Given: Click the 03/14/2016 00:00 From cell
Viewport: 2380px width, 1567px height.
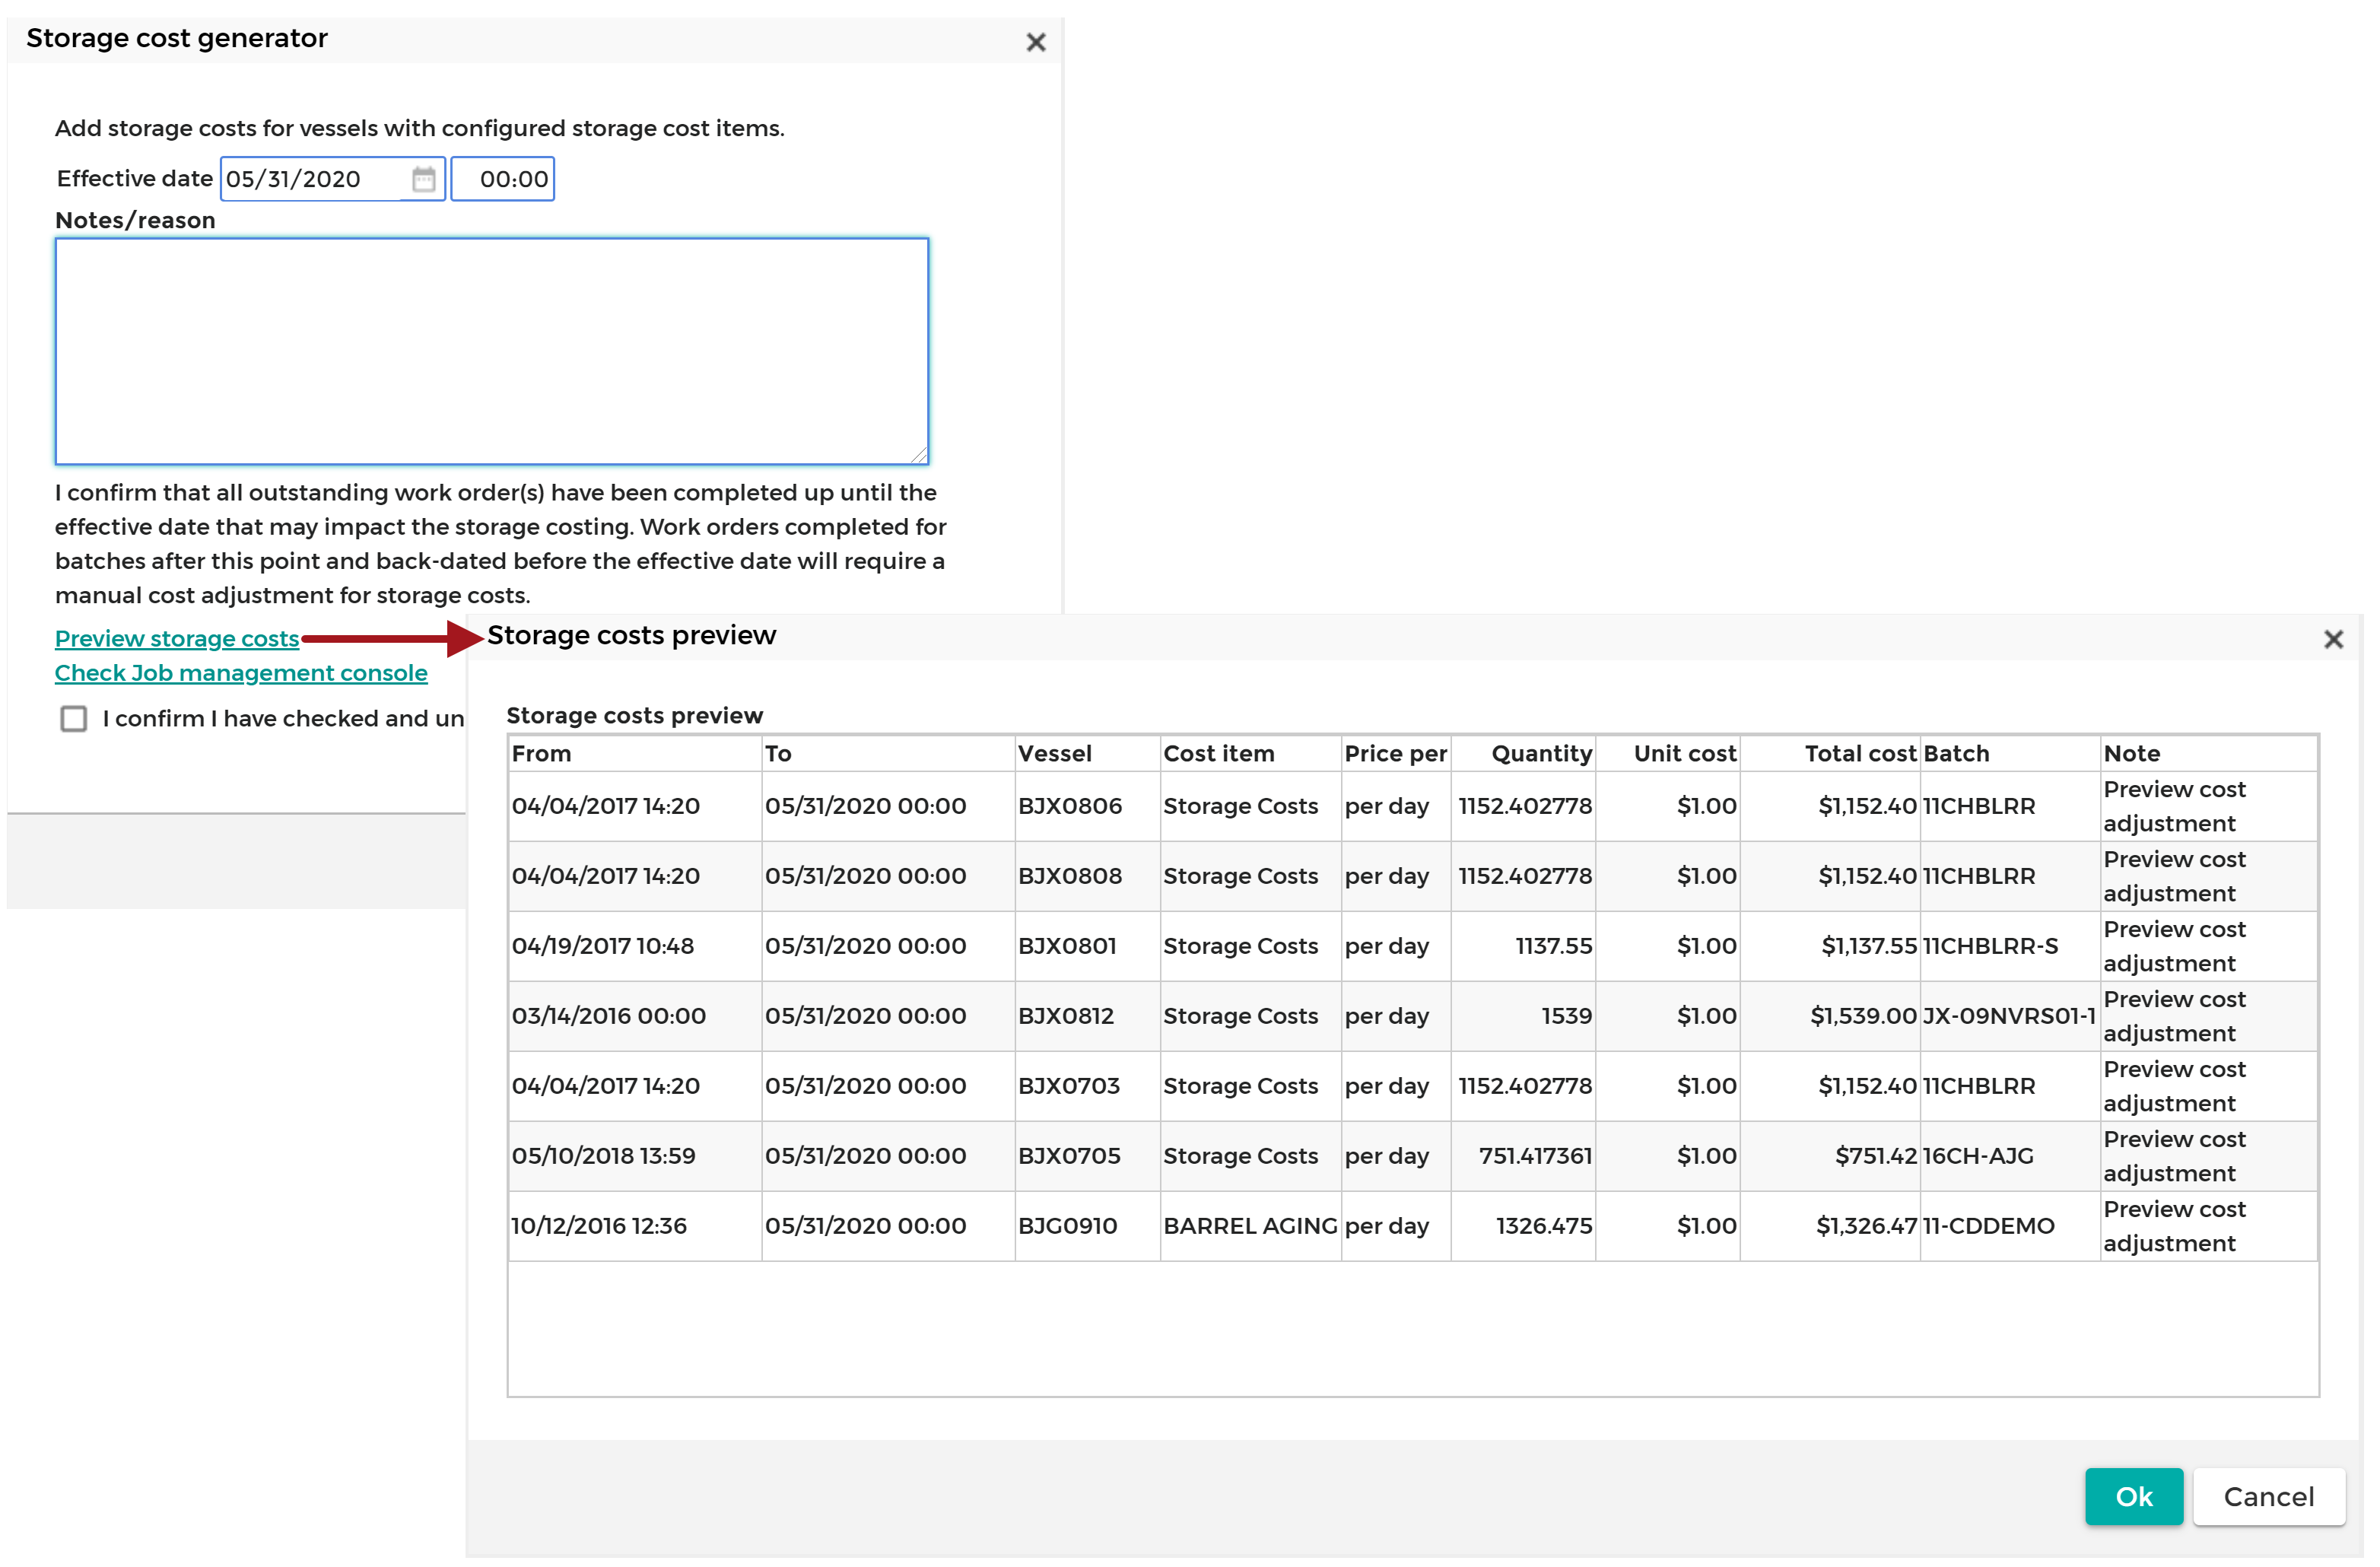Looking at the screenshot, I should pos(635,1017).
